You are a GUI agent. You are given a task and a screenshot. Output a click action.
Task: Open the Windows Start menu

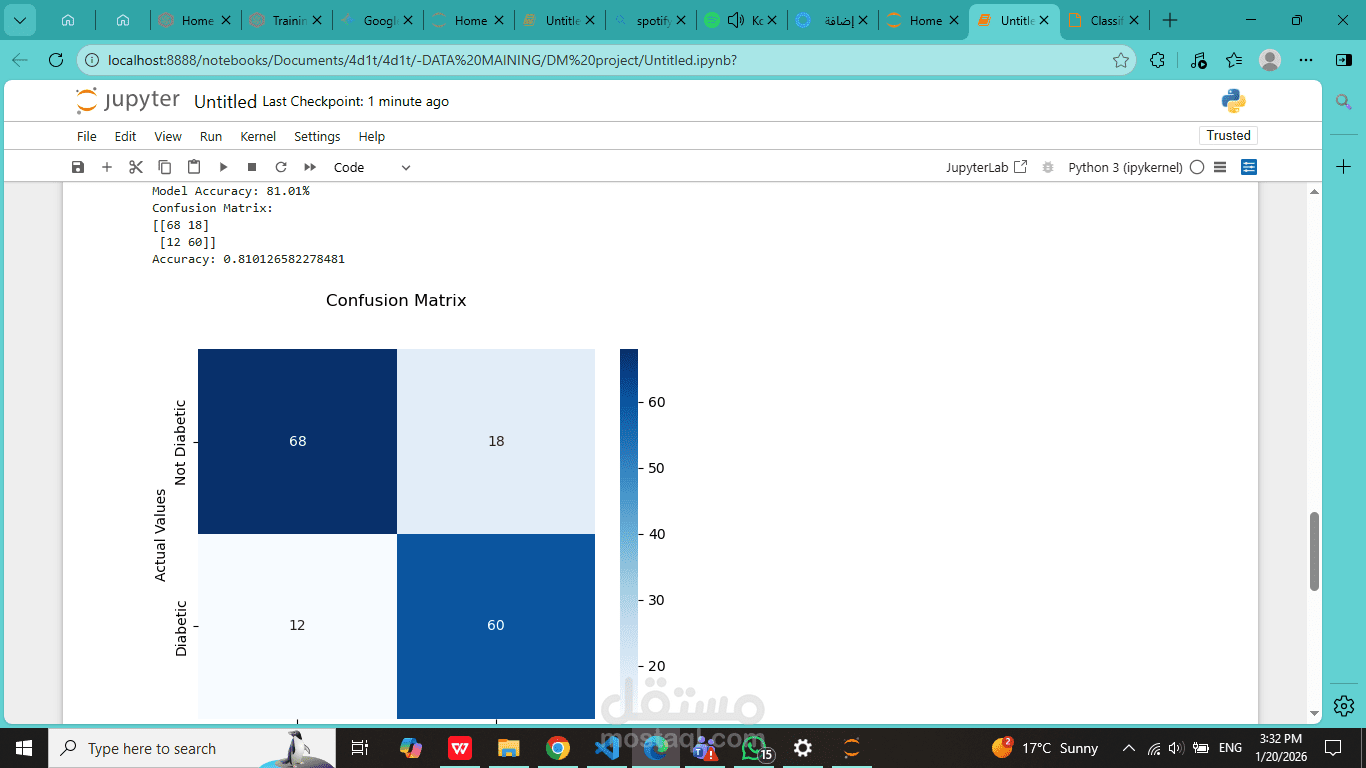[x=23, y=748]
